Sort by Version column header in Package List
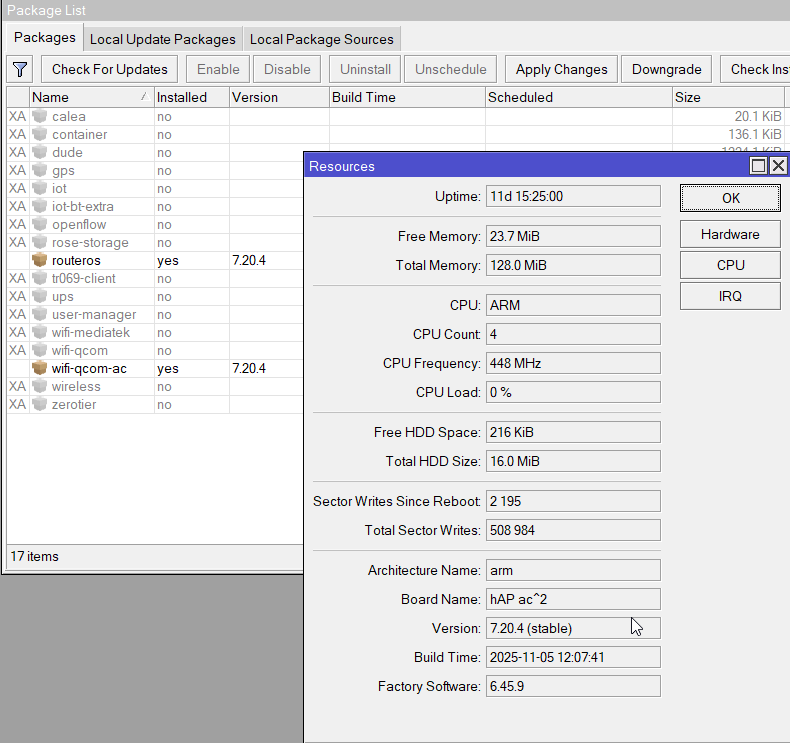The width and height of the screenshot is (790, 743). point(279,97)
